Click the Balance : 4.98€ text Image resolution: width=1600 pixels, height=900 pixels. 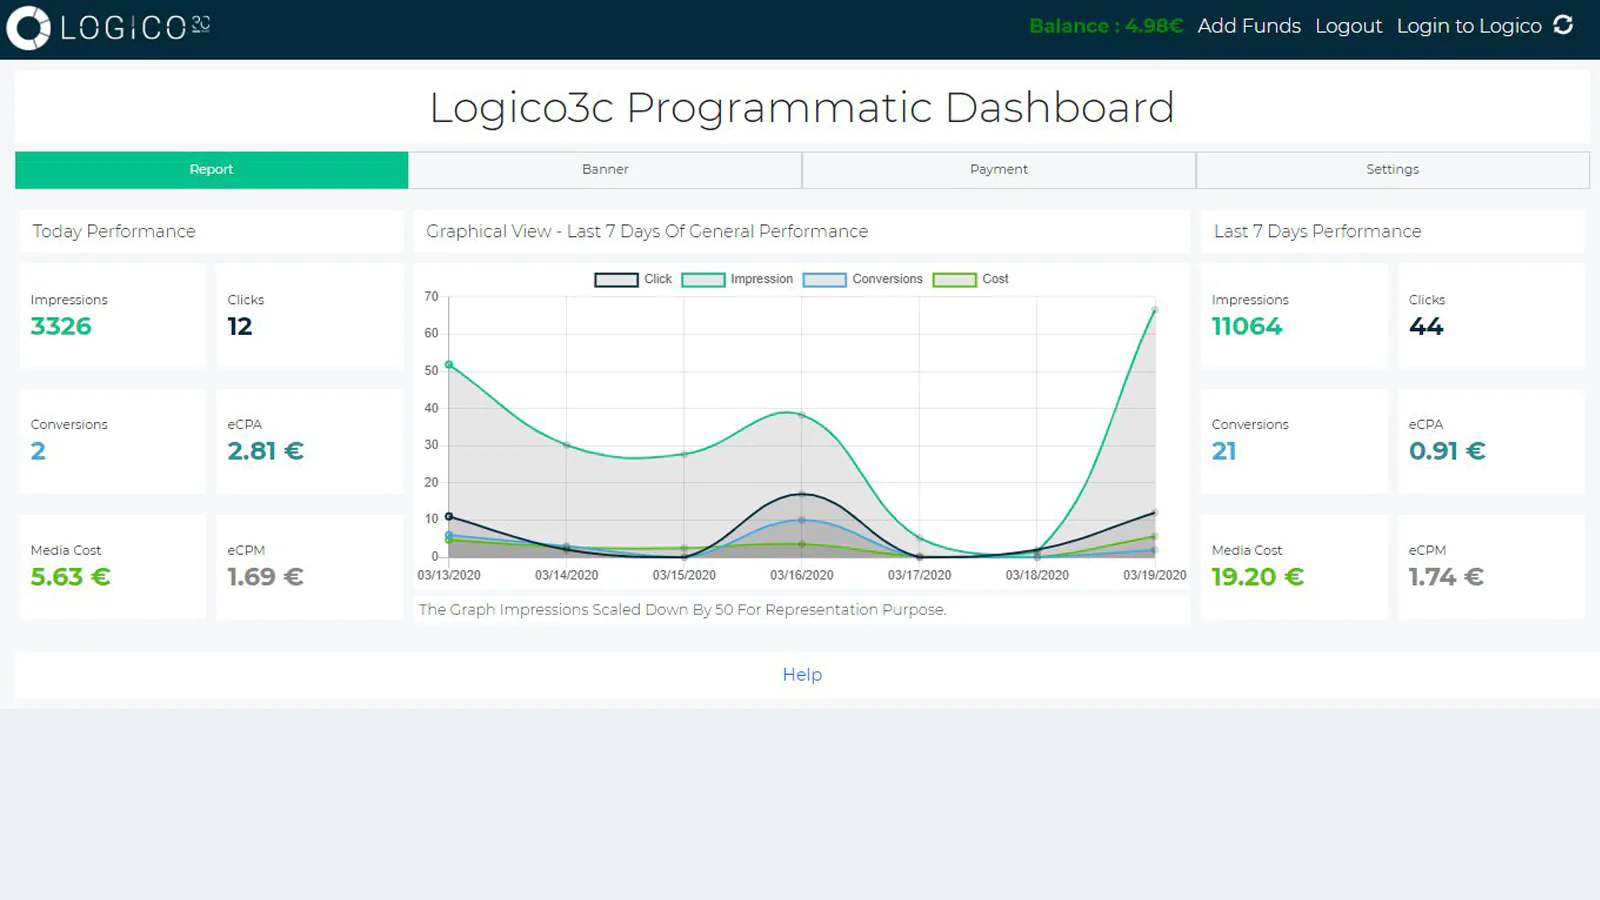(x=1106, y=26)
